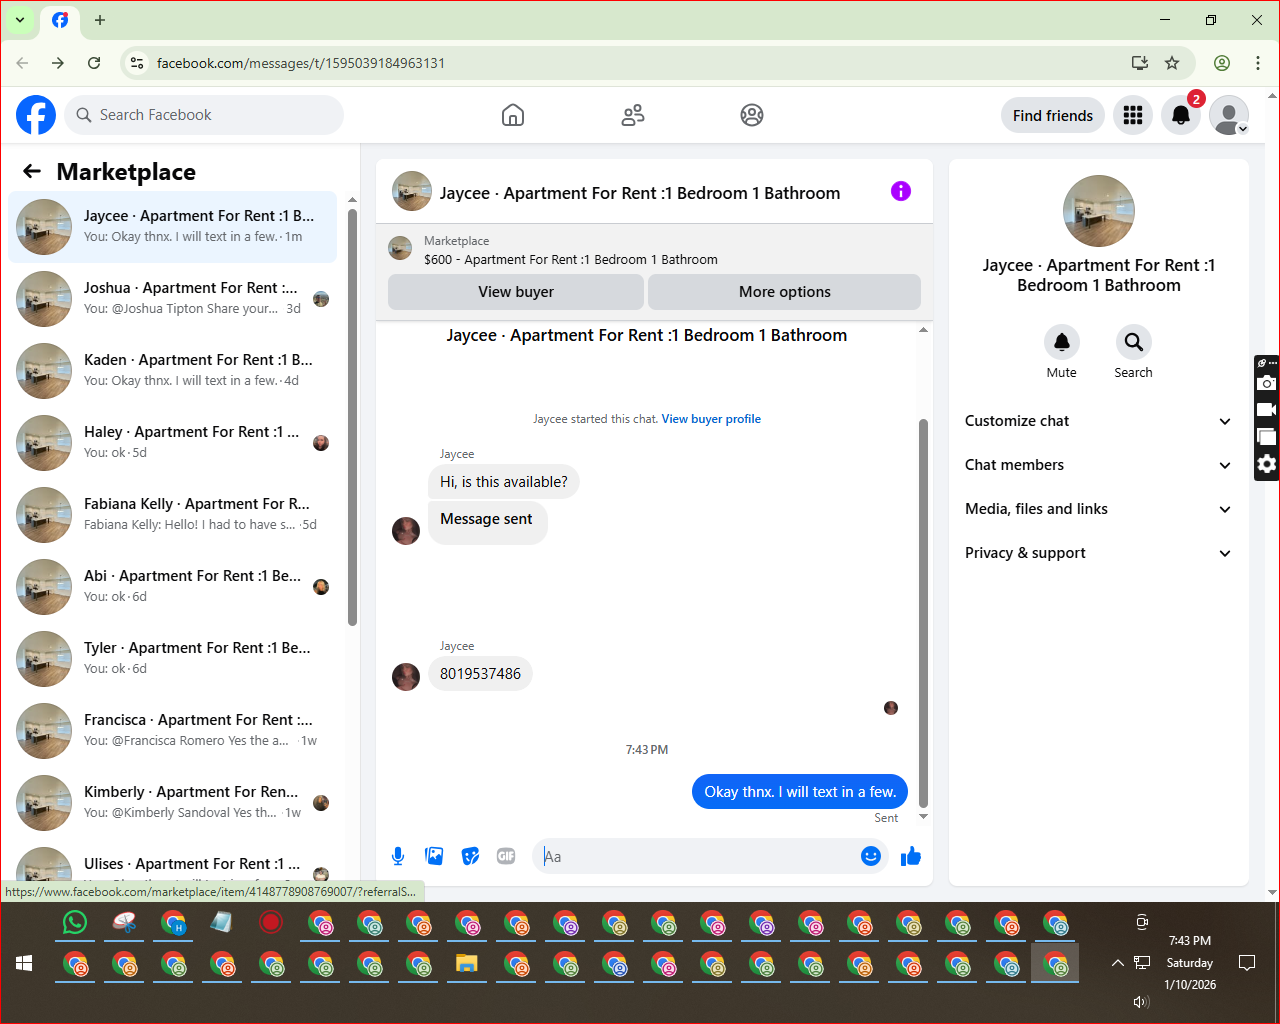Open Kimberly conversation in the list
This screenshot has height=1024, width=1280.
point(173,803)
